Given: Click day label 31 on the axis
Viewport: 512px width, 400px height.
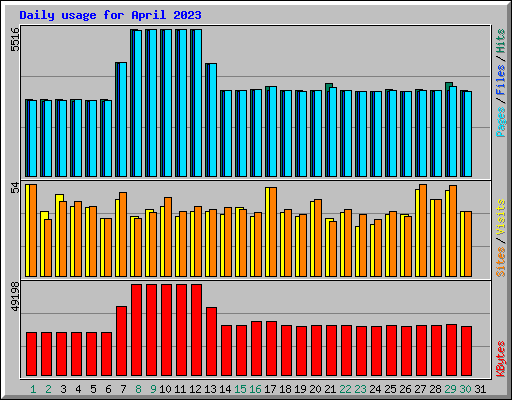Looking at the screenshot, I should point(480,389).
